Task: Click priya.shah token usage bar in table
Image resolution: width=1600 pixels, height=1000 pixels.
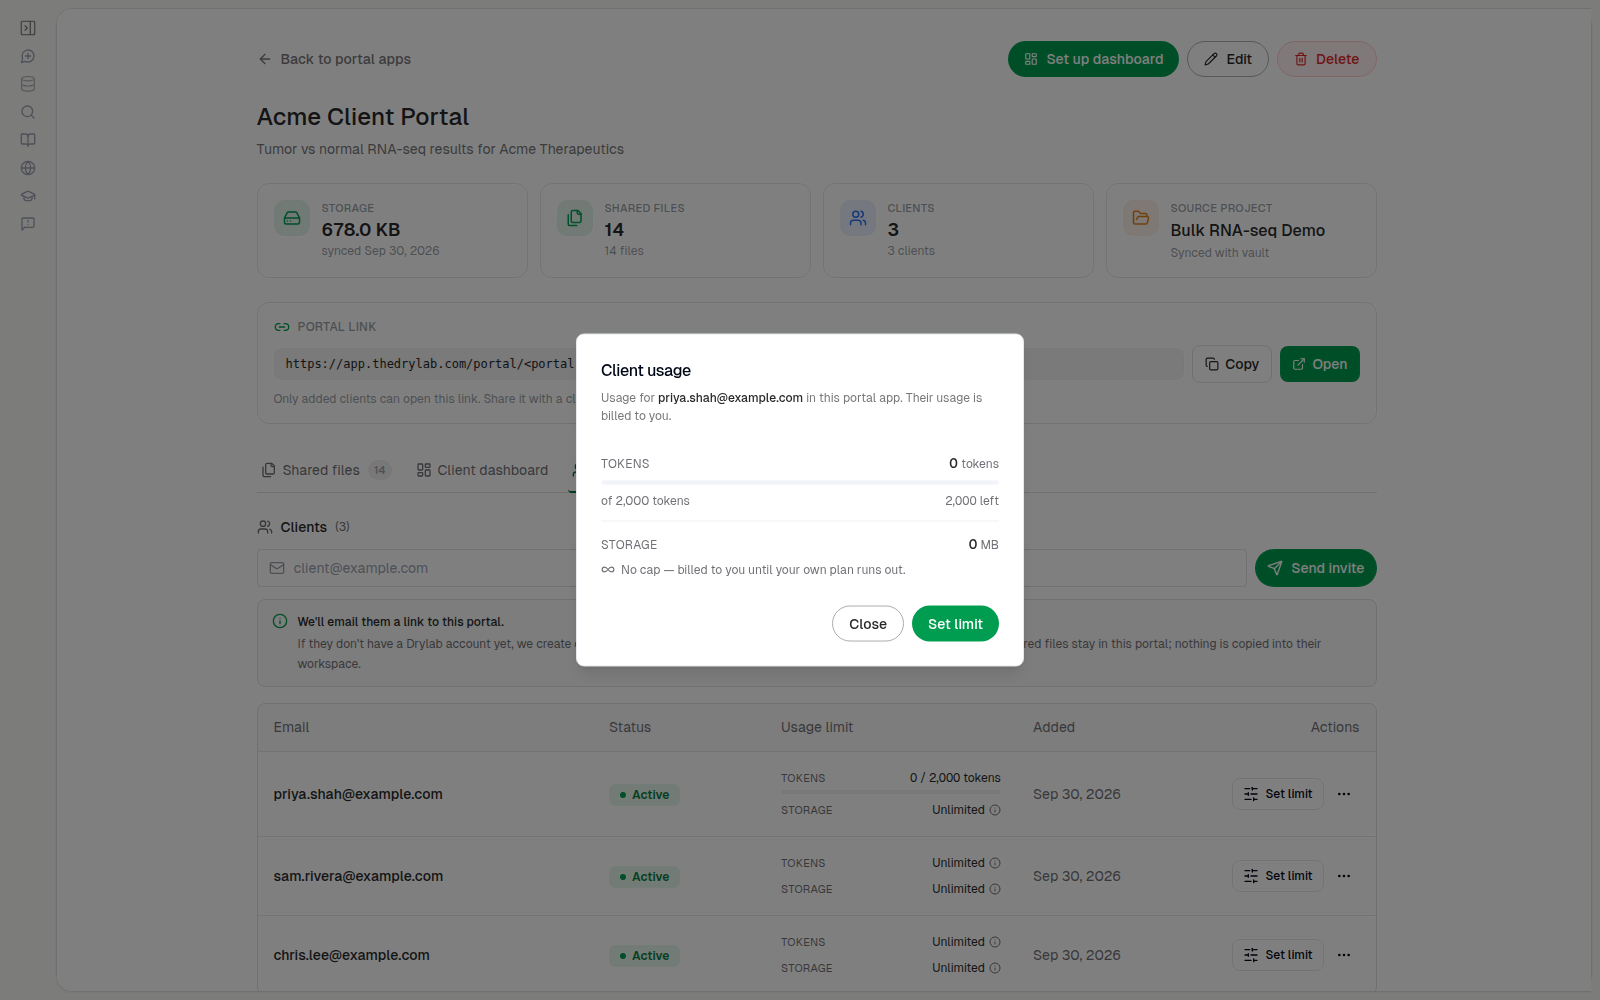Action: click(x=891, y=792)
